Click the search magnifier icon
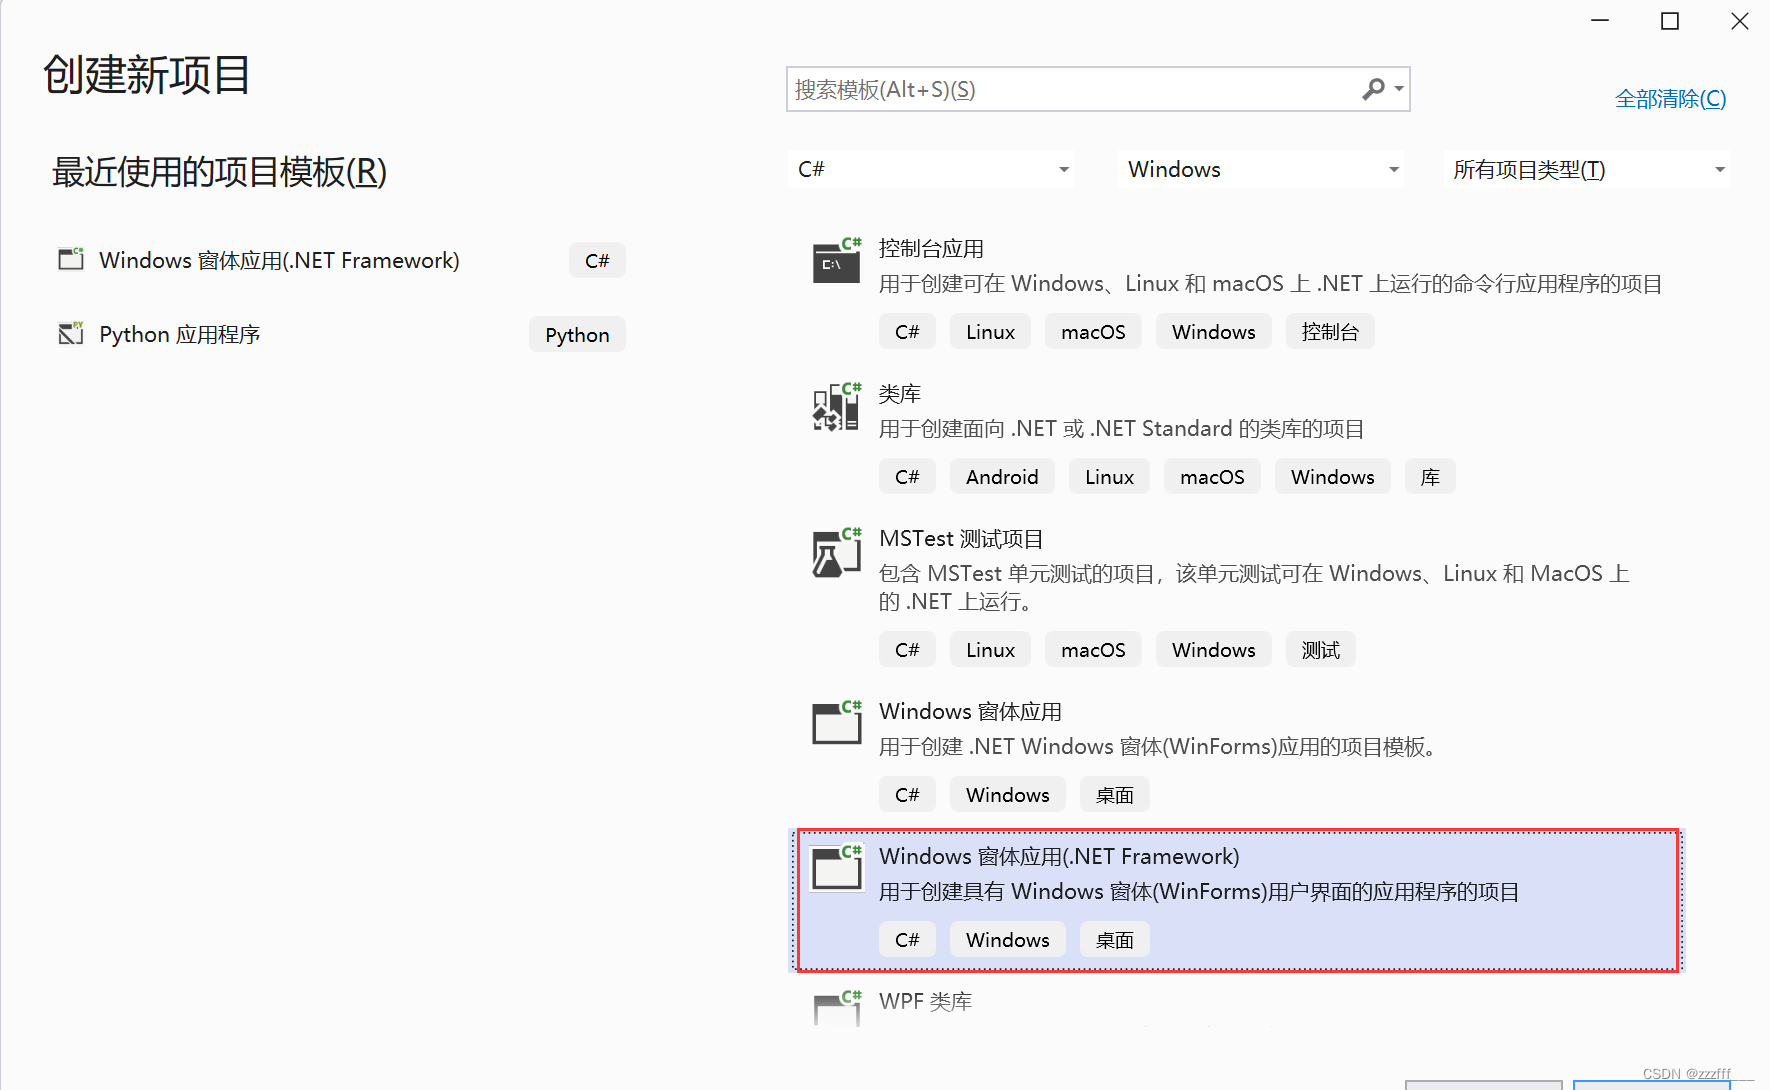 tap(1373, 89)
